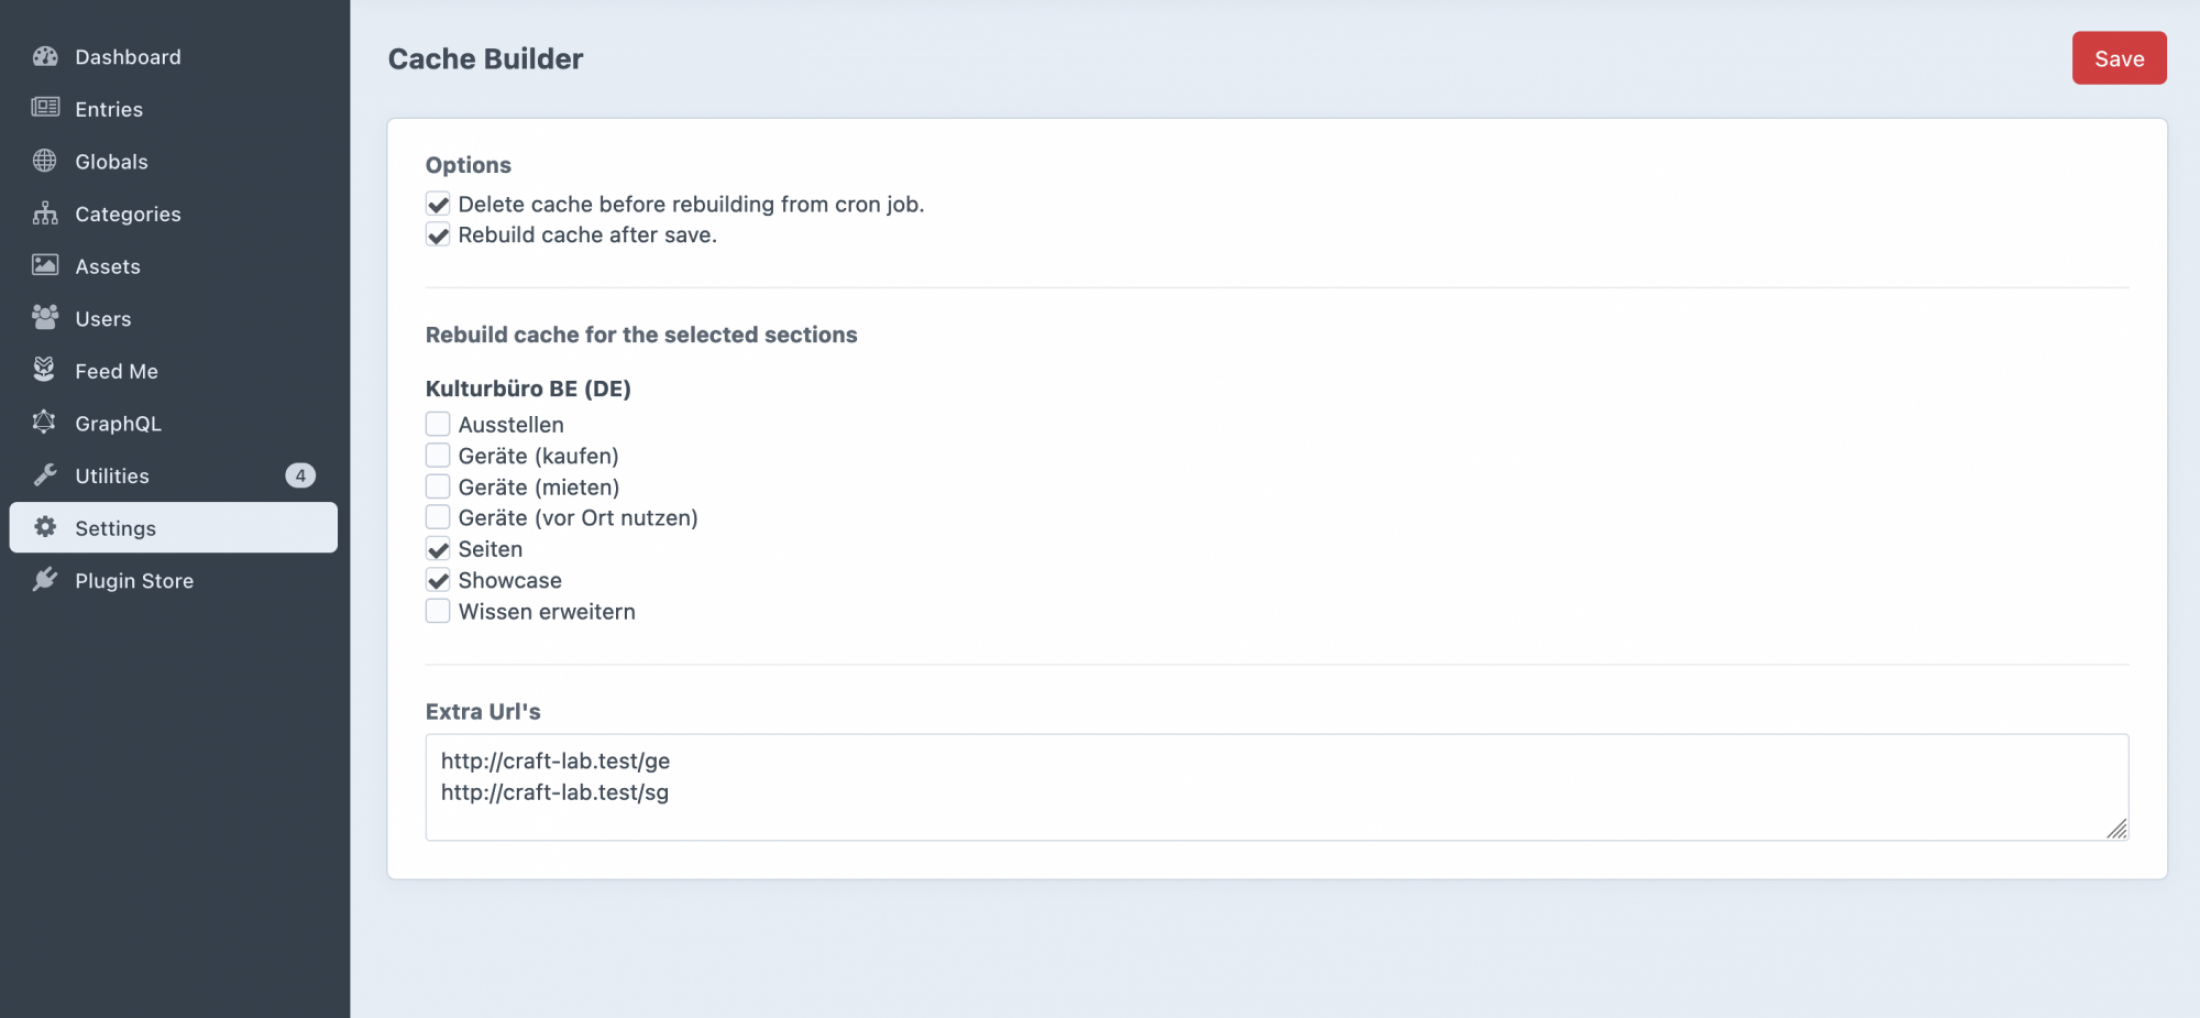This screenshot has width=2200, height=1018.
Task: Click the GraphQL logo icon
Action: coord(45,423)
